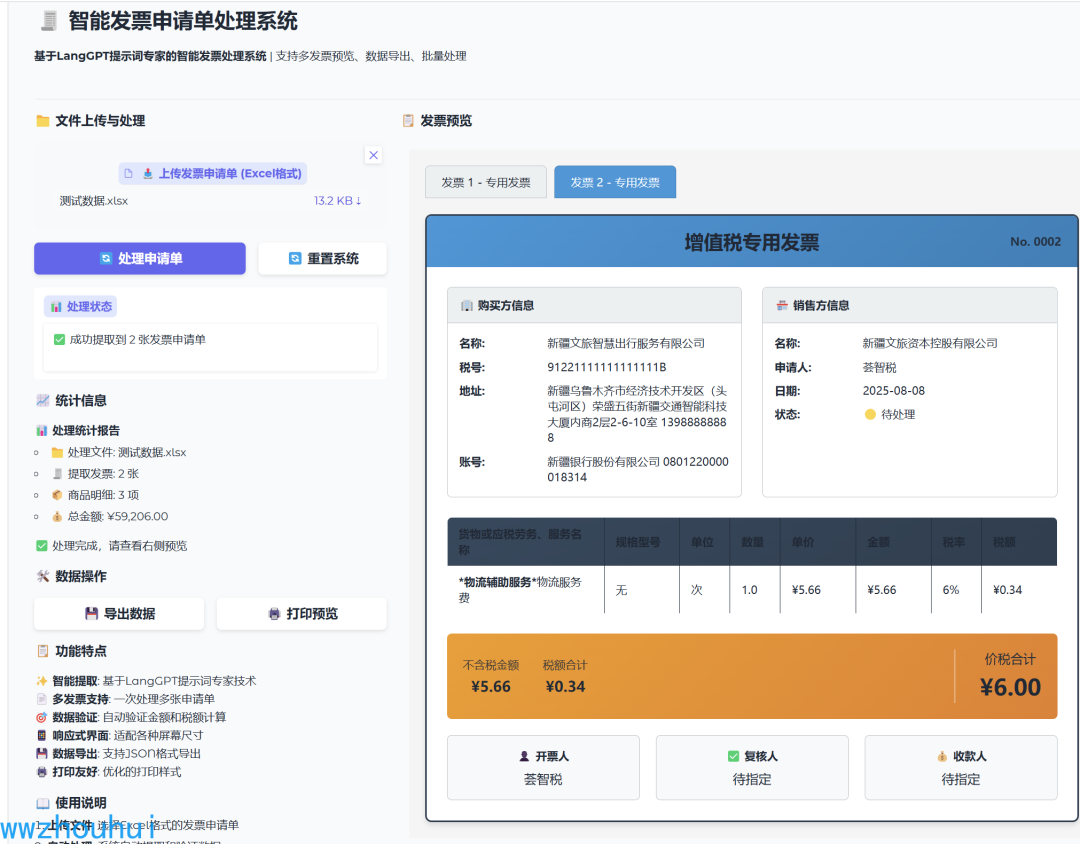
Task: Download the file via 13.2 KB link
Action: pos(337,200)
